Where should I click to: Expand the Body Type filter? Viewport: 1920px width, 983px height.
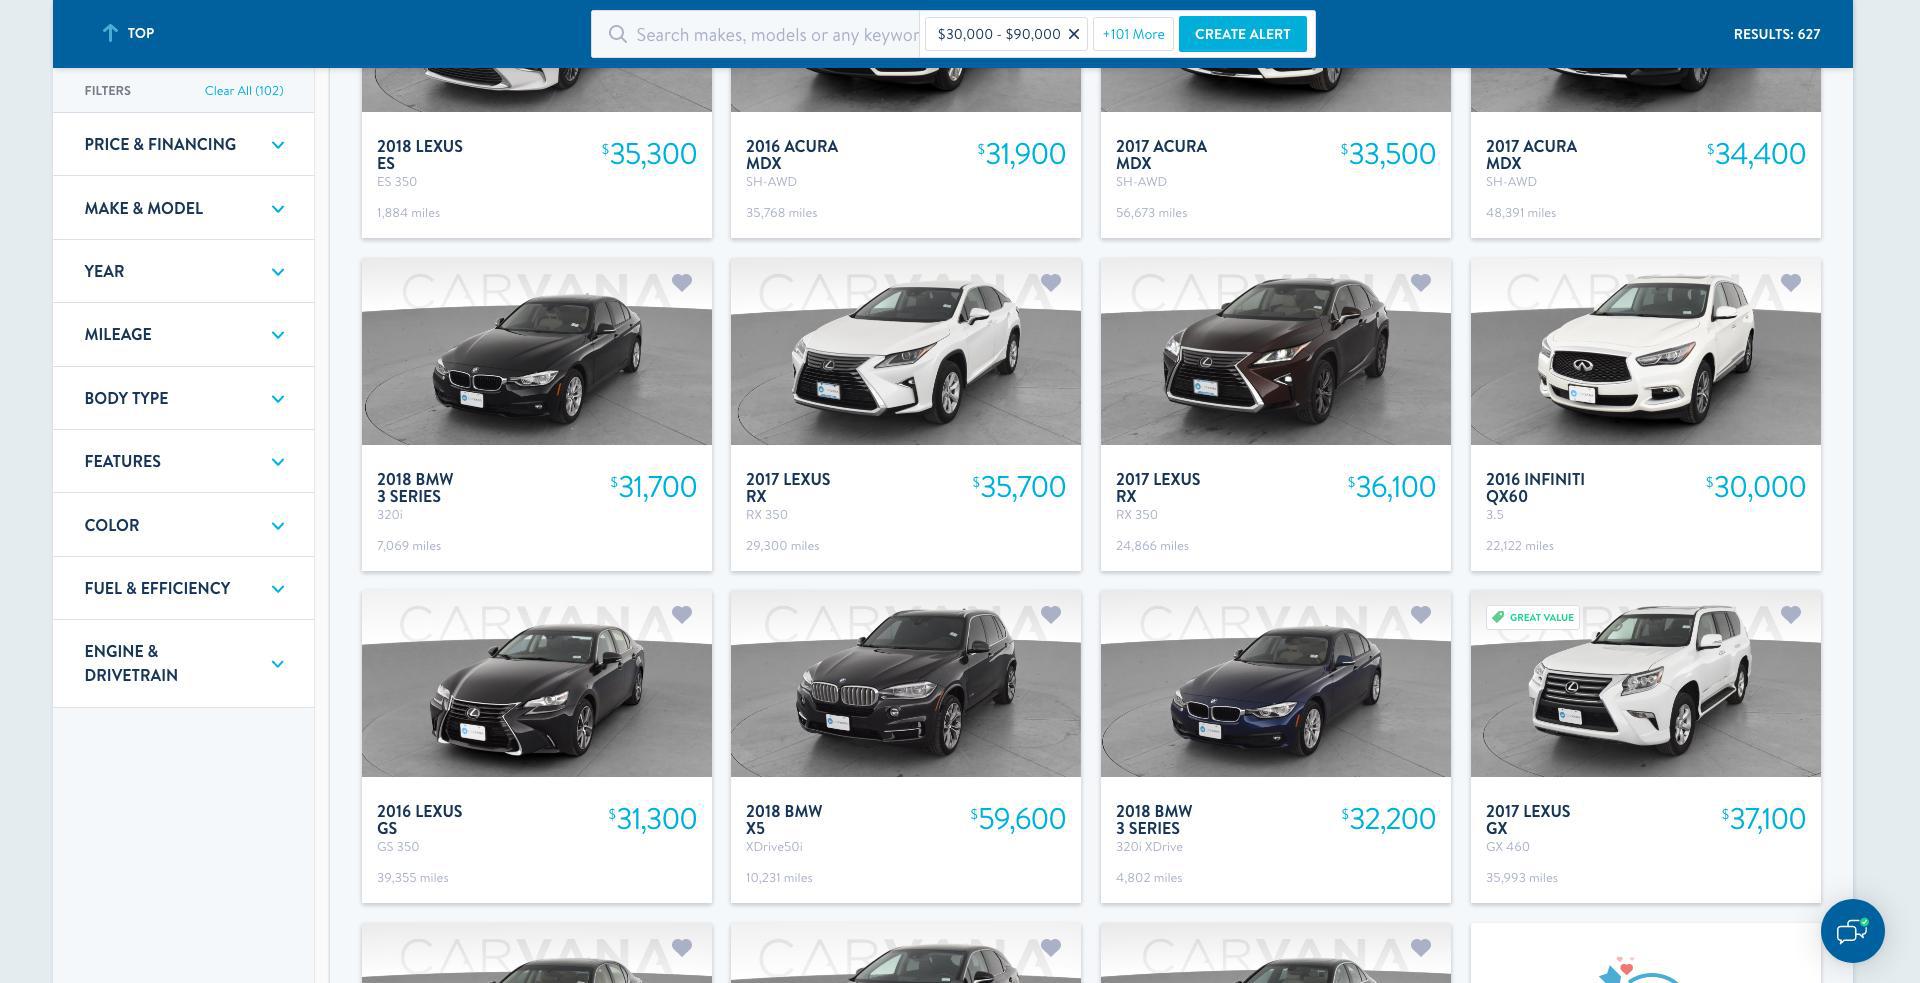pyautogui.click(x=184, y=398)
